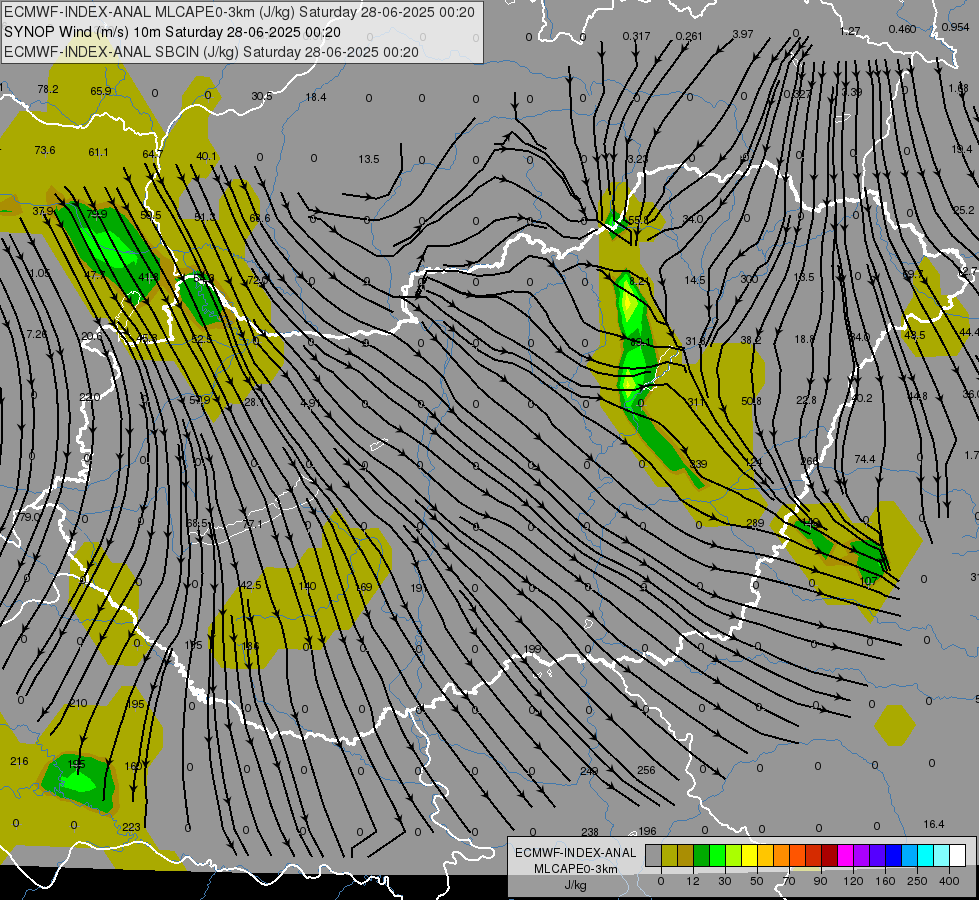Click the map value 18.4
Screen dimensions: 979x900
click(316, 97)
